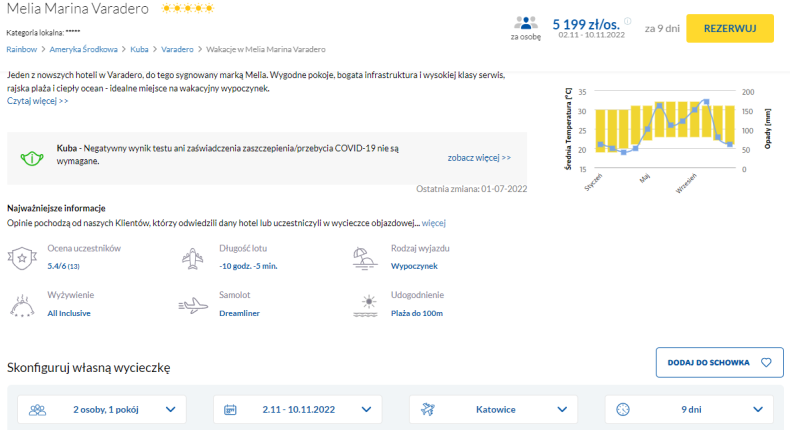Click the więcej link after the opinions text
790x430 pixels.
434,223
